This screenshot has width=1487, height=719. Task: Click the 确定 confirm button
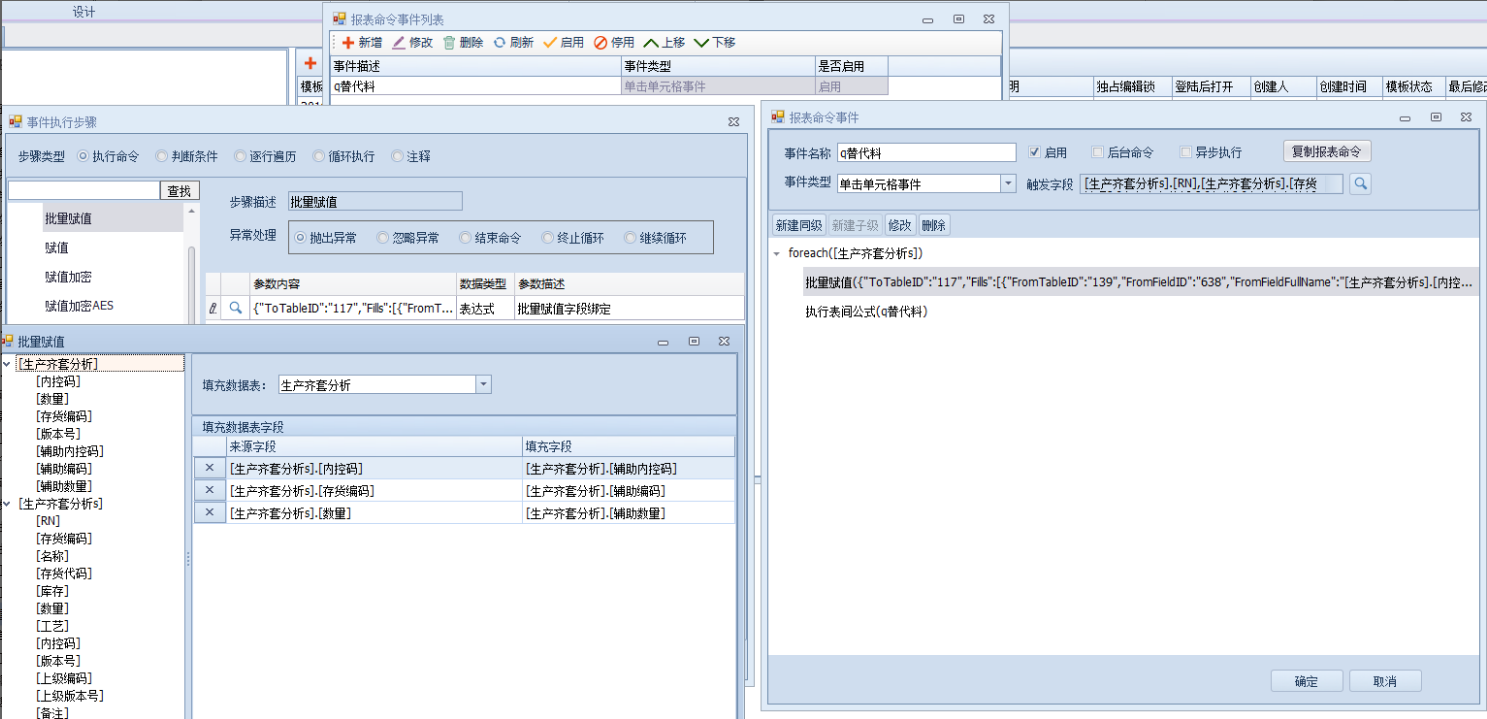pyautogui.click(x=1306, y=681)
